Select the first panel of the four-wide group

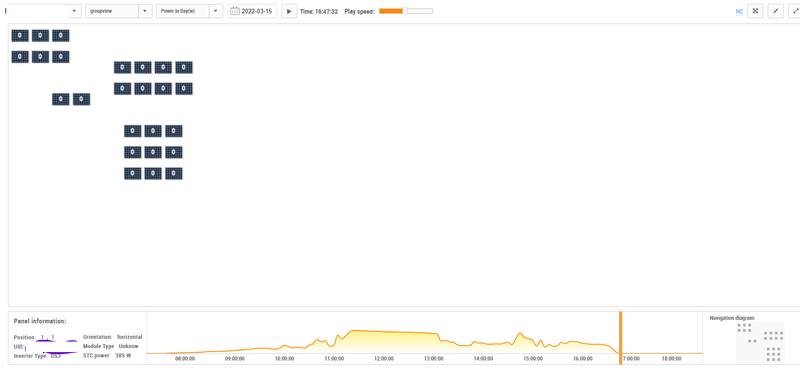[122, 67]
